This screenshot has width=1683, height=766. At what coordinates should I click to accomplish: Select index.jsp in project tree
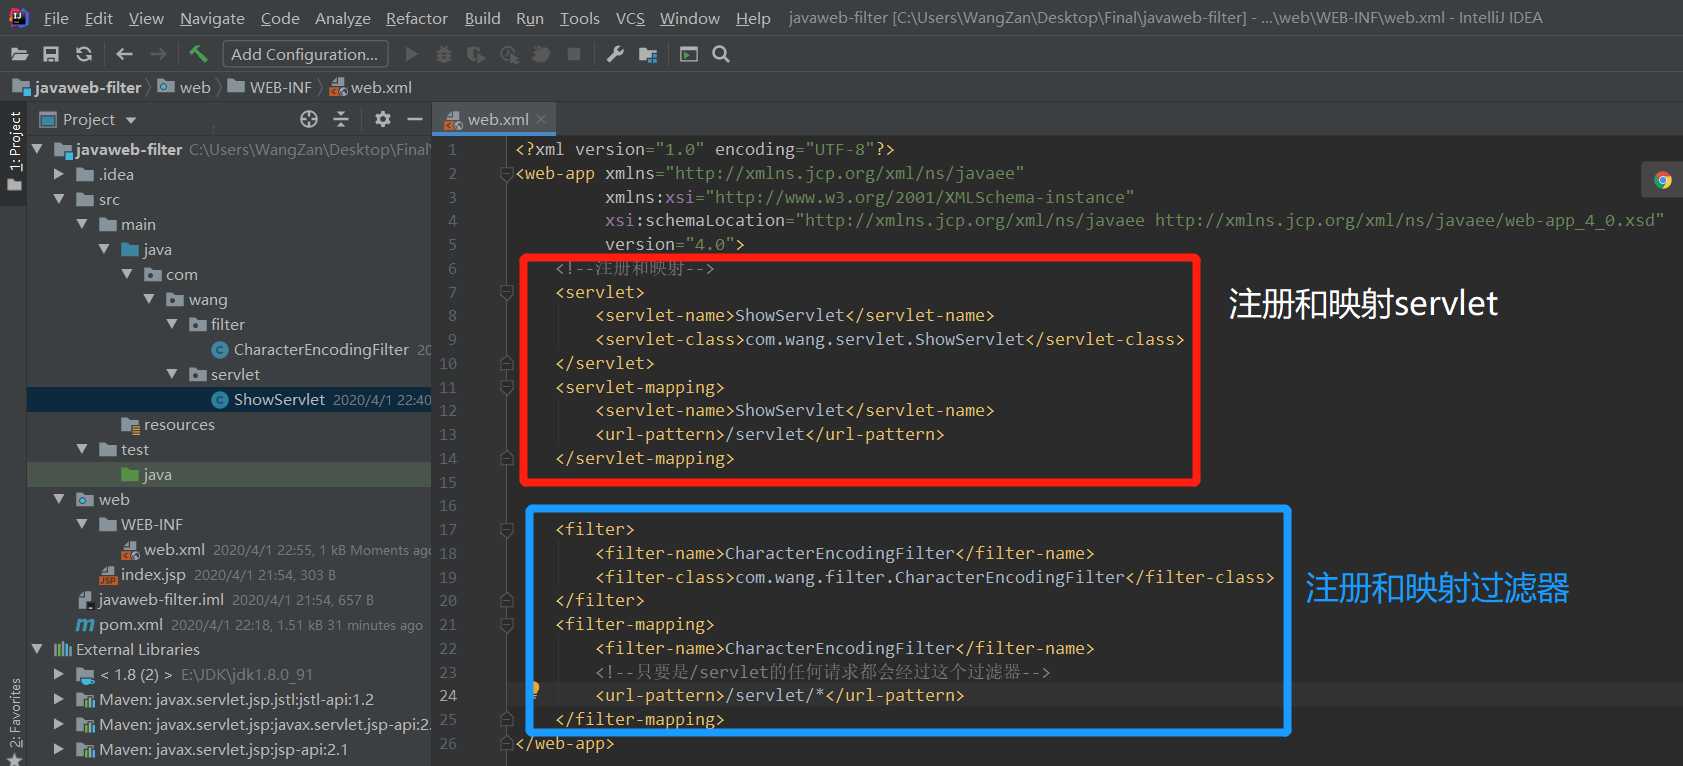[142, 574]
